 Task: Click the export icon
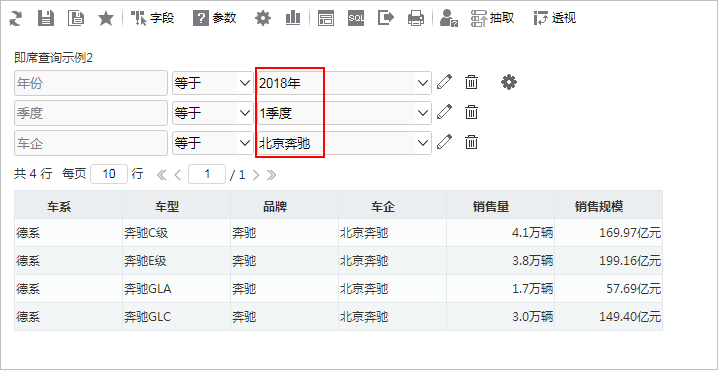click(386, 19)
